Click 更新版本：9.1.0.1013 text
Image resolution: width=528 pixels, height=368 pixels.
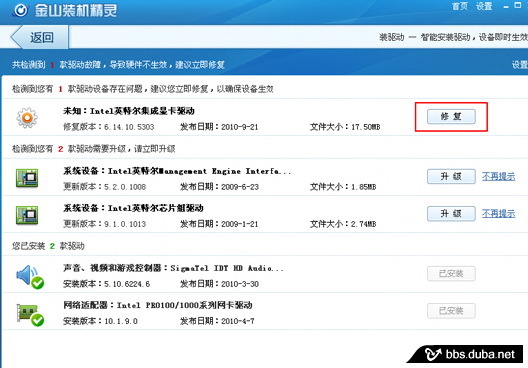pyautogui.click(x=104, y=224)
